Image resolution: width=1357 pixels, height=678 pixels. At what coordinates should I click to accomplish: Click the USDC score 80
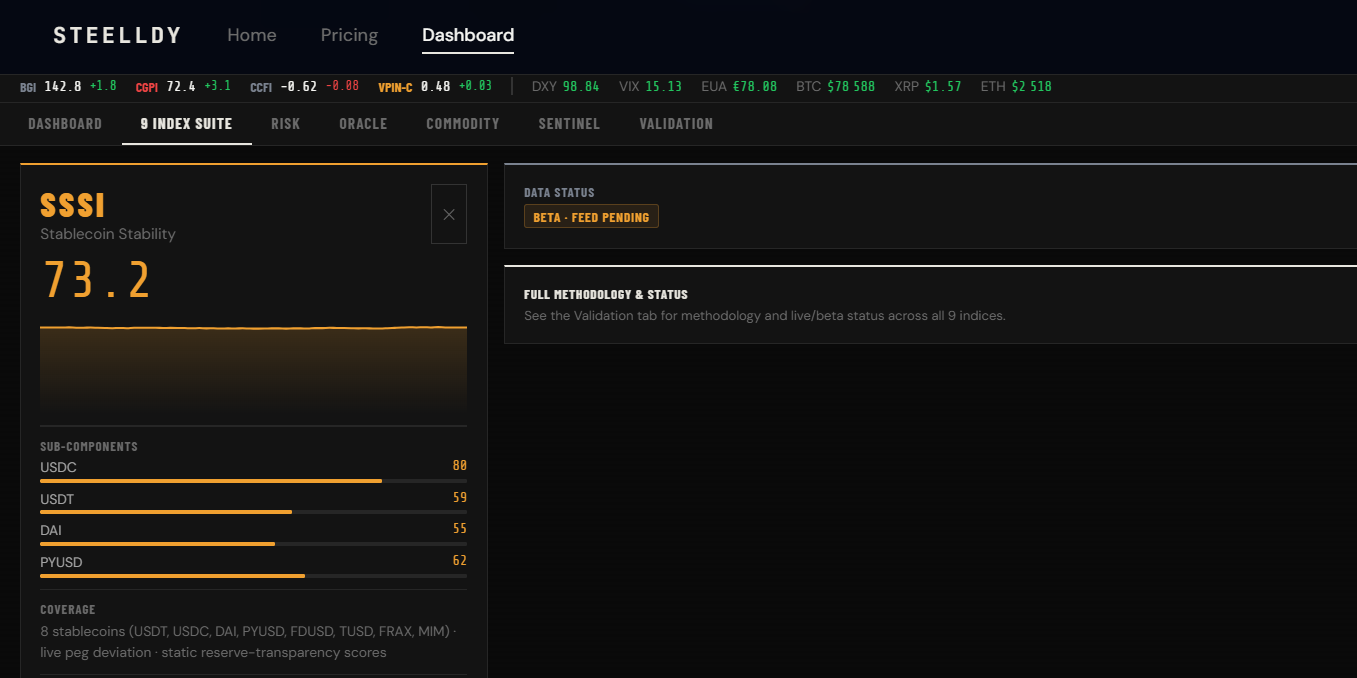[x=460, y=466]
